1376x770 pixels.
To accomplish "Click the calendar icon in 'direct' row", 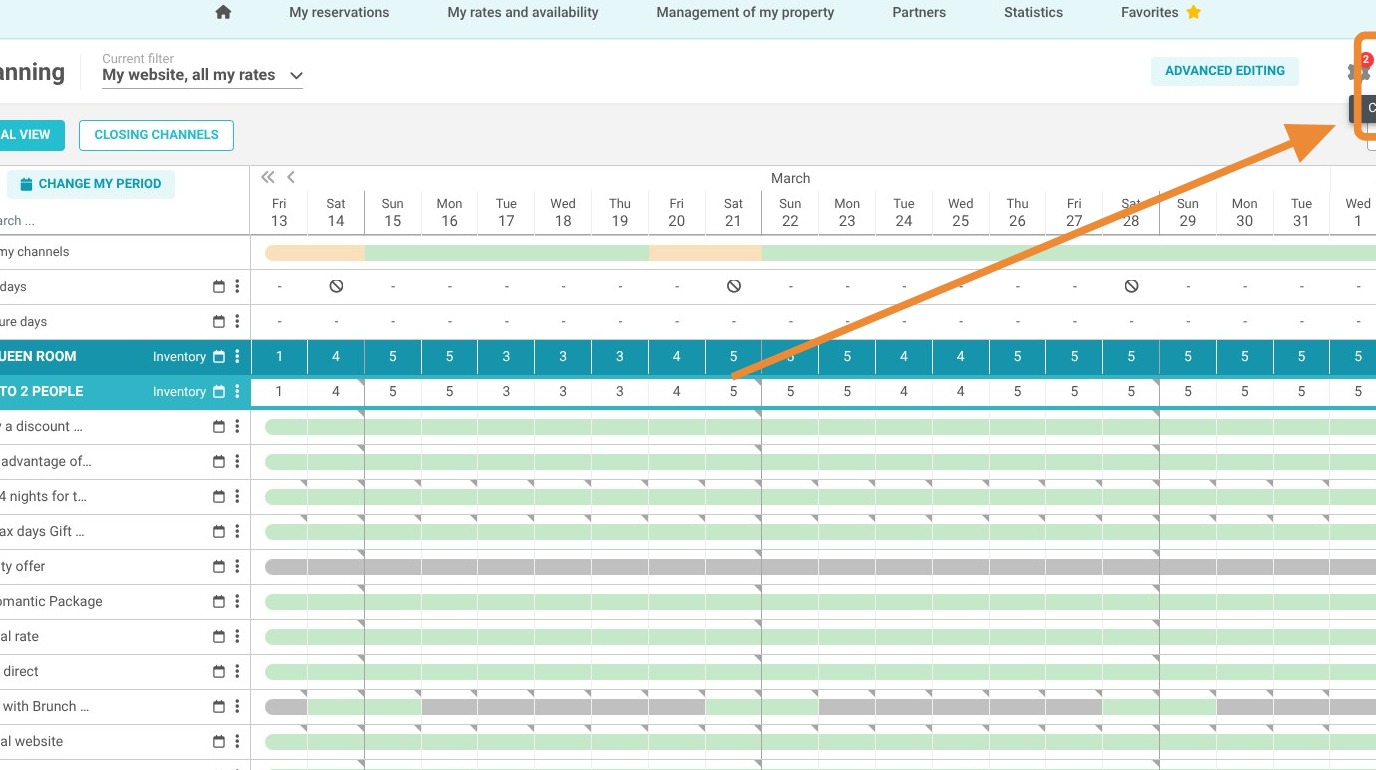I will click(219, 672).
